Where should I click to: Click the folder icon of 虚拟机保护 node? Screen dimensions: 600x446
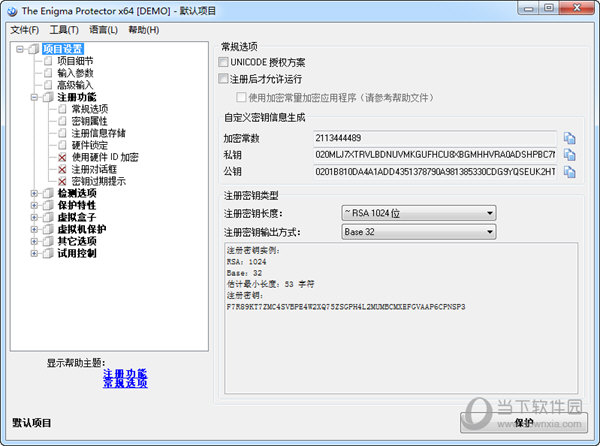48,229
